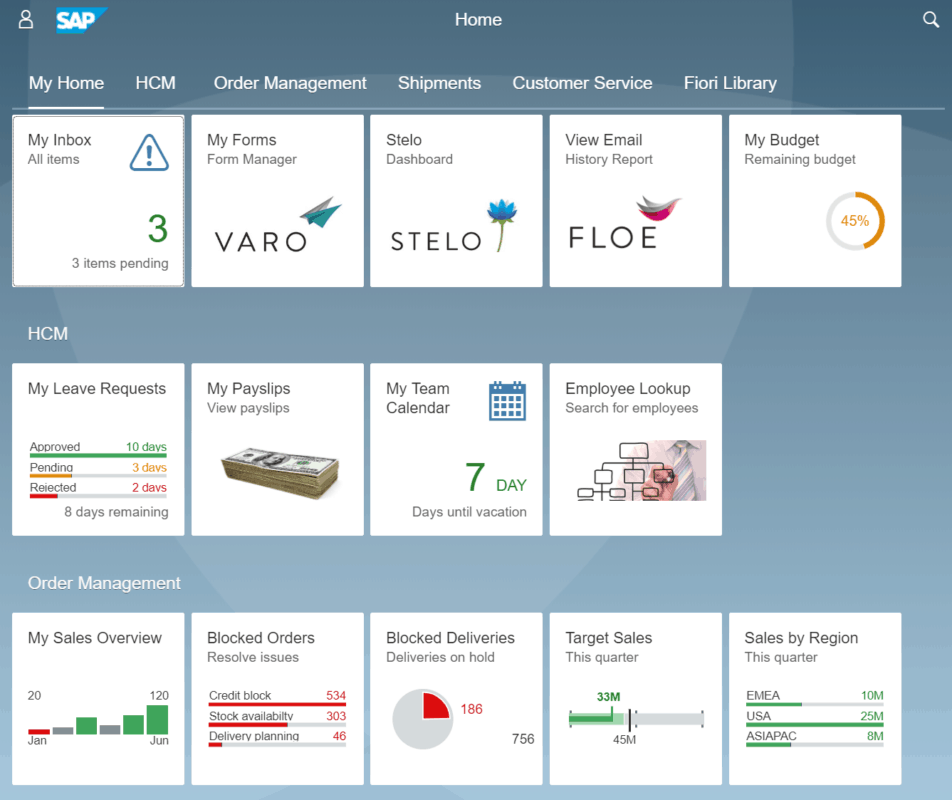Click the Delivery planning 46 row
This screenshot has width=952, height=800.
coord(277,738)
